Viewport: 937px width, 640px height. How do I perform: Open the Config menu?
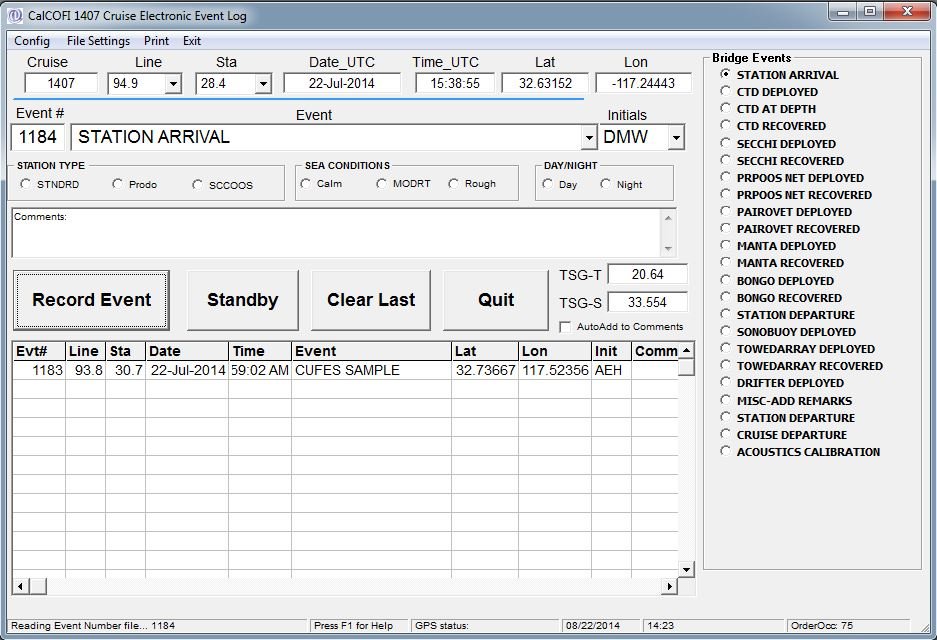point(32,41)
